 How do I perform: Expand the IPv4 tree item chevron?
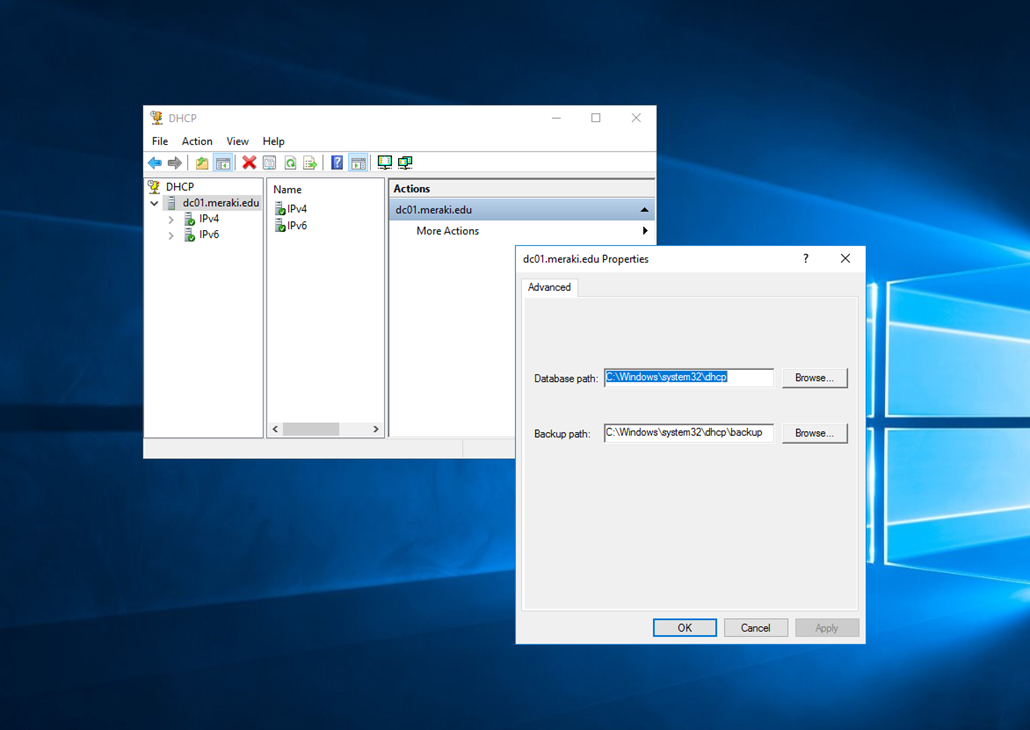coord(171,218)
